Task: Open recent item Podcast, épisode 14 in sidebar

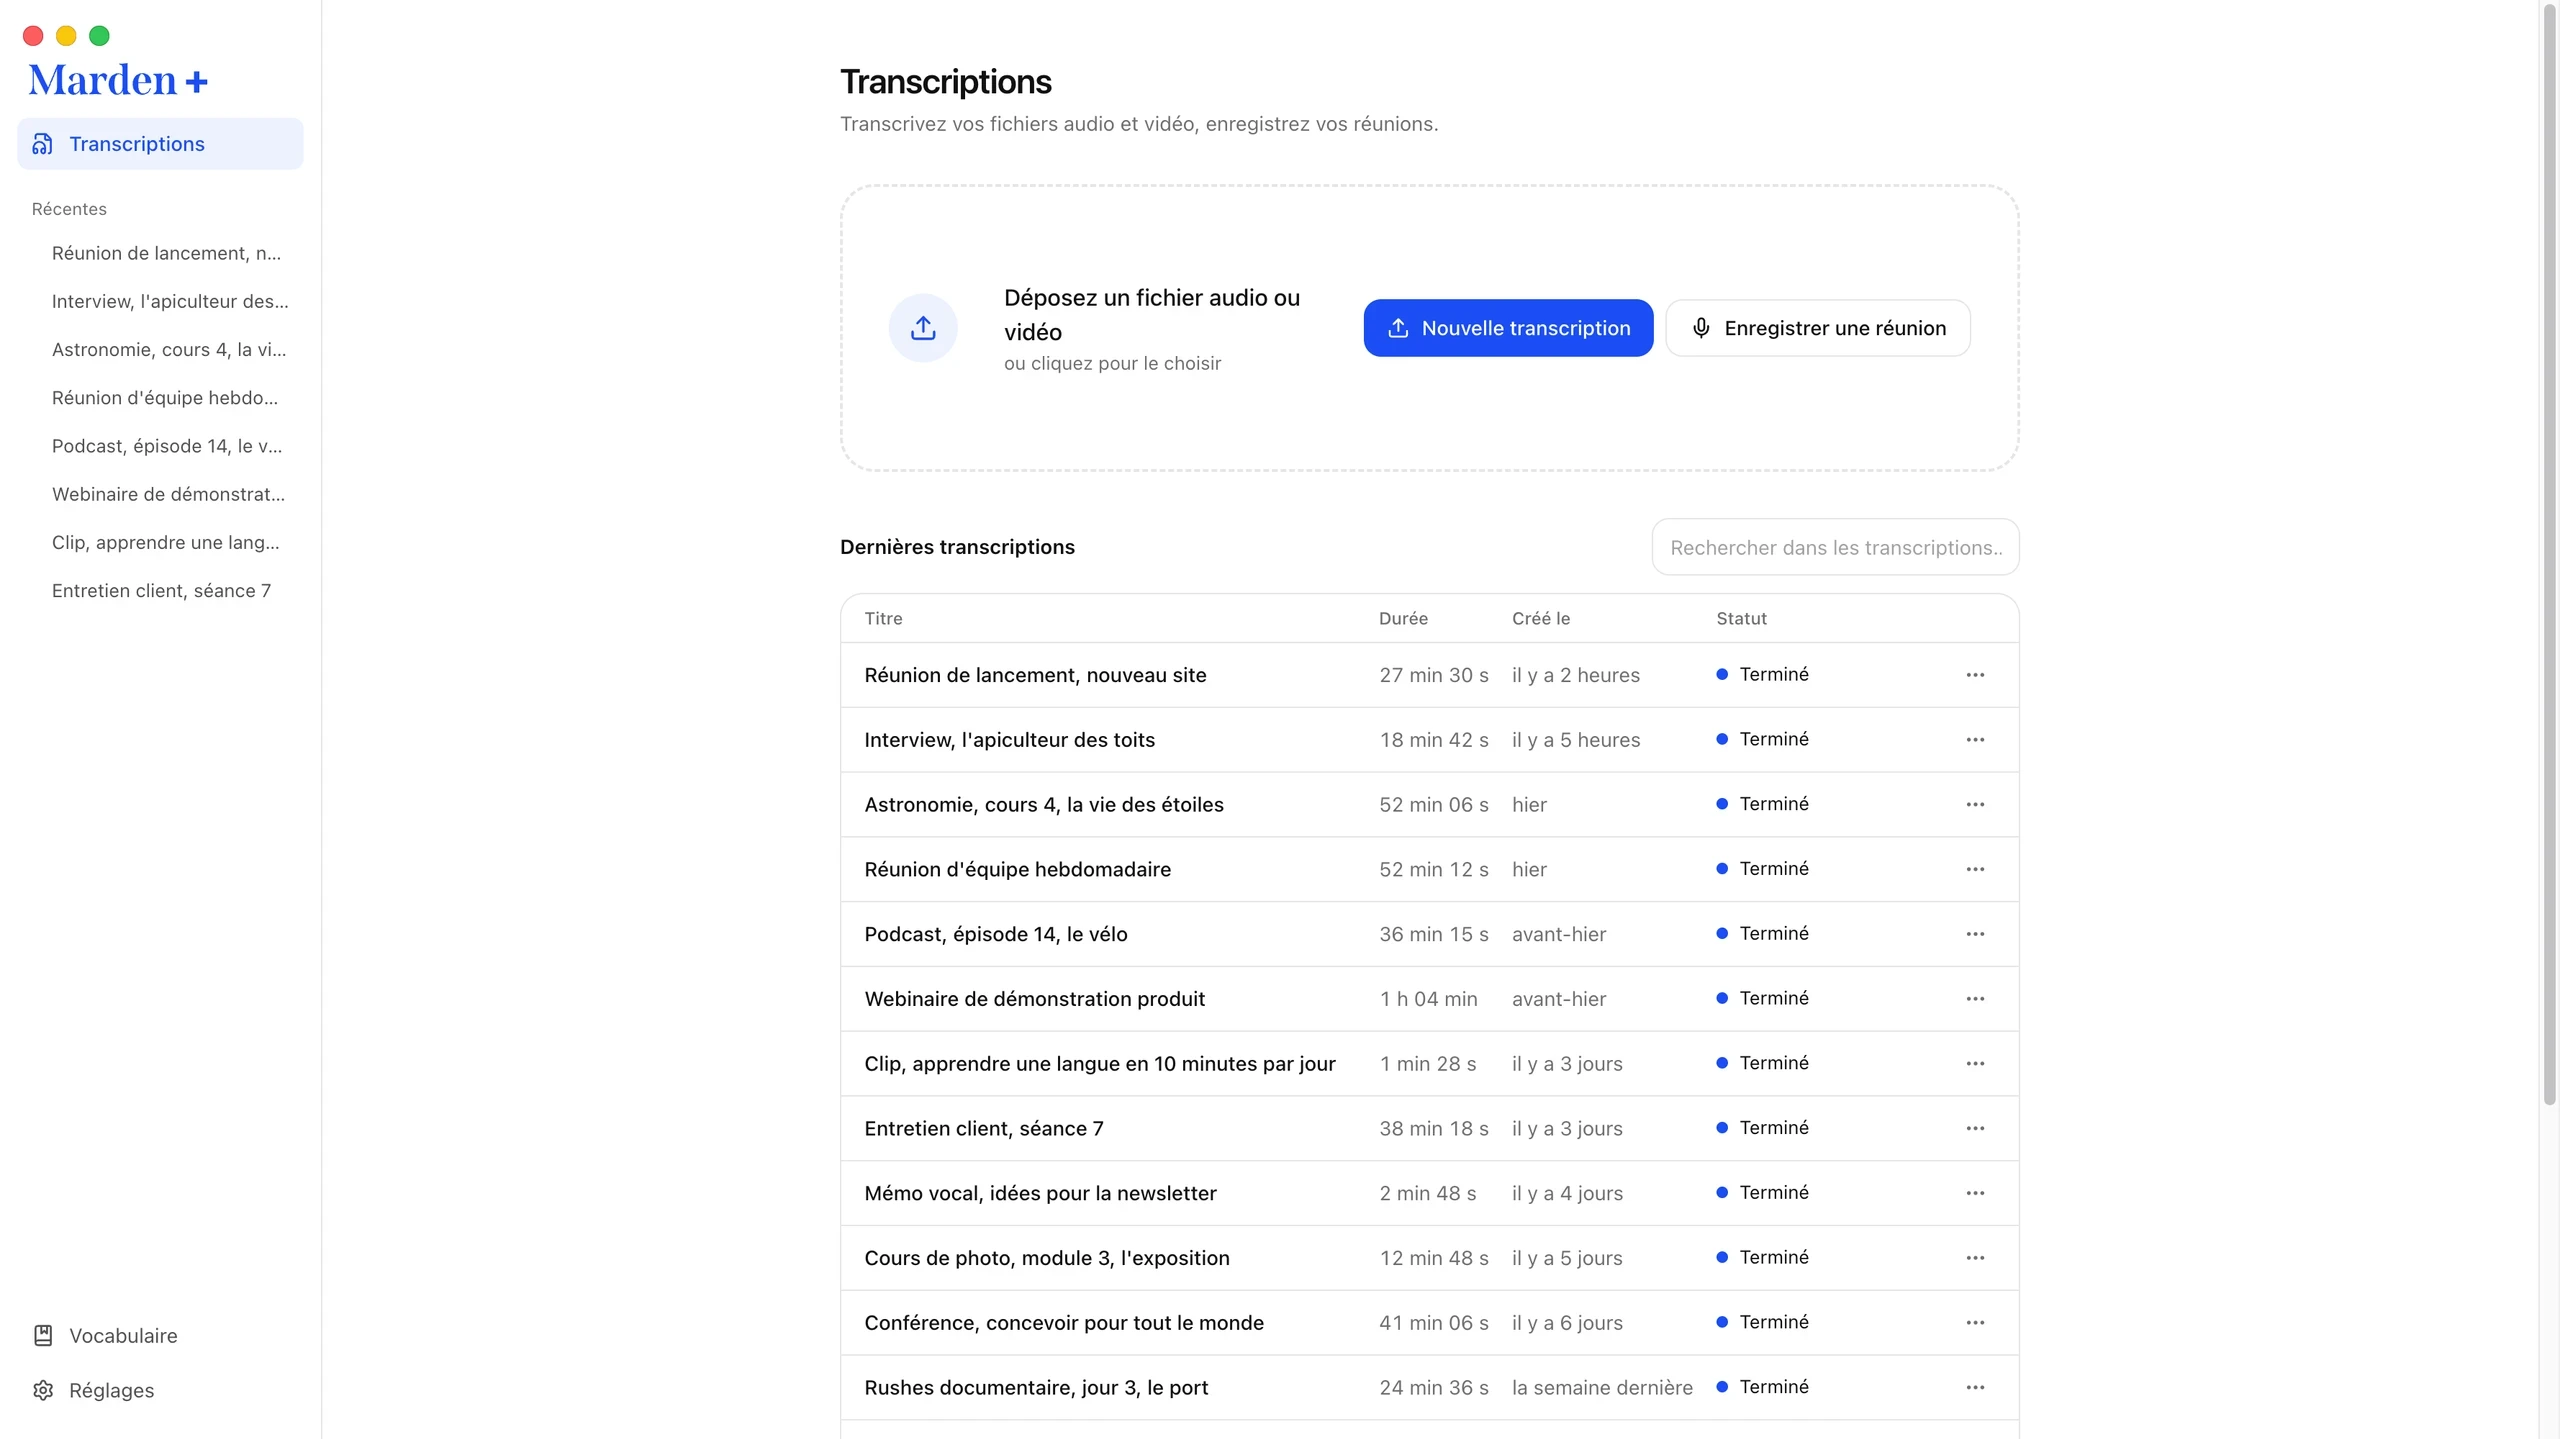Action: pos(166,446)
